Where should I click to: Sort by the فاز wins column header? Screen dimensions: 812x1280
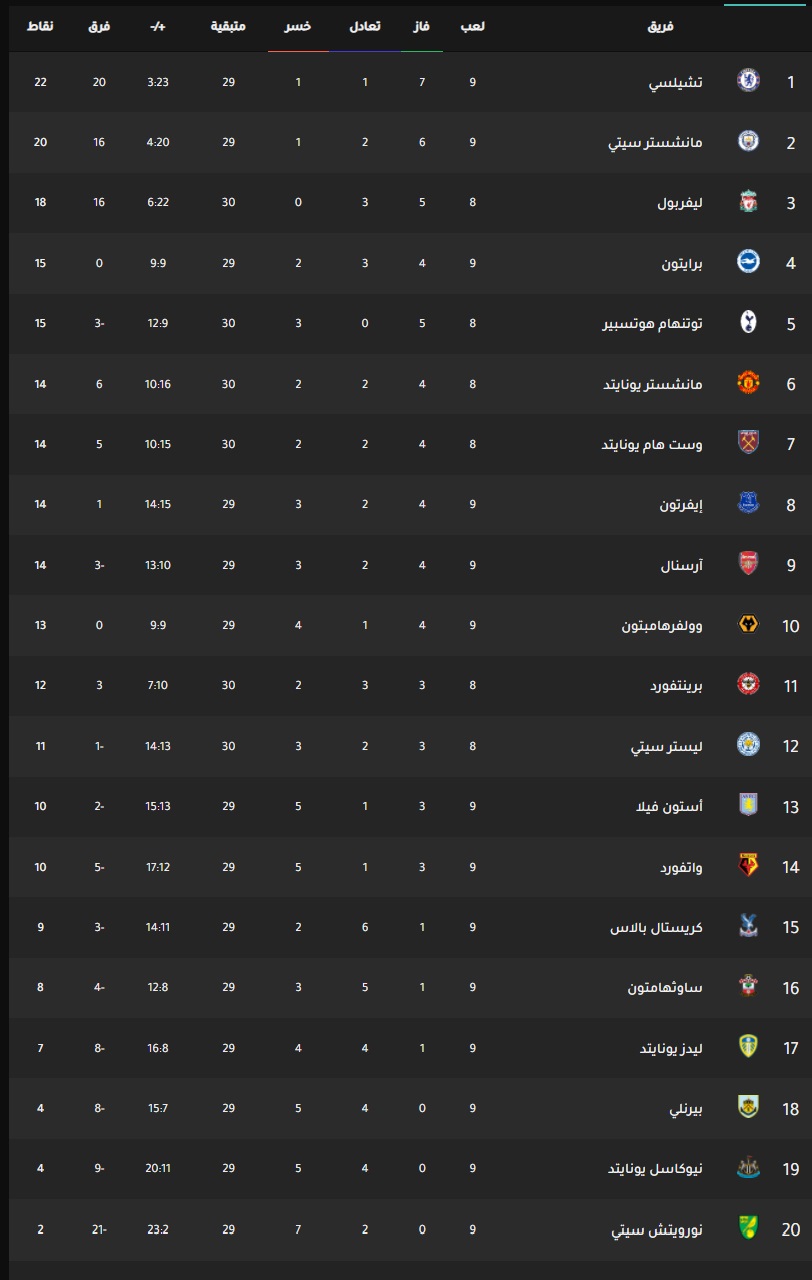click(x=422, y=26)
